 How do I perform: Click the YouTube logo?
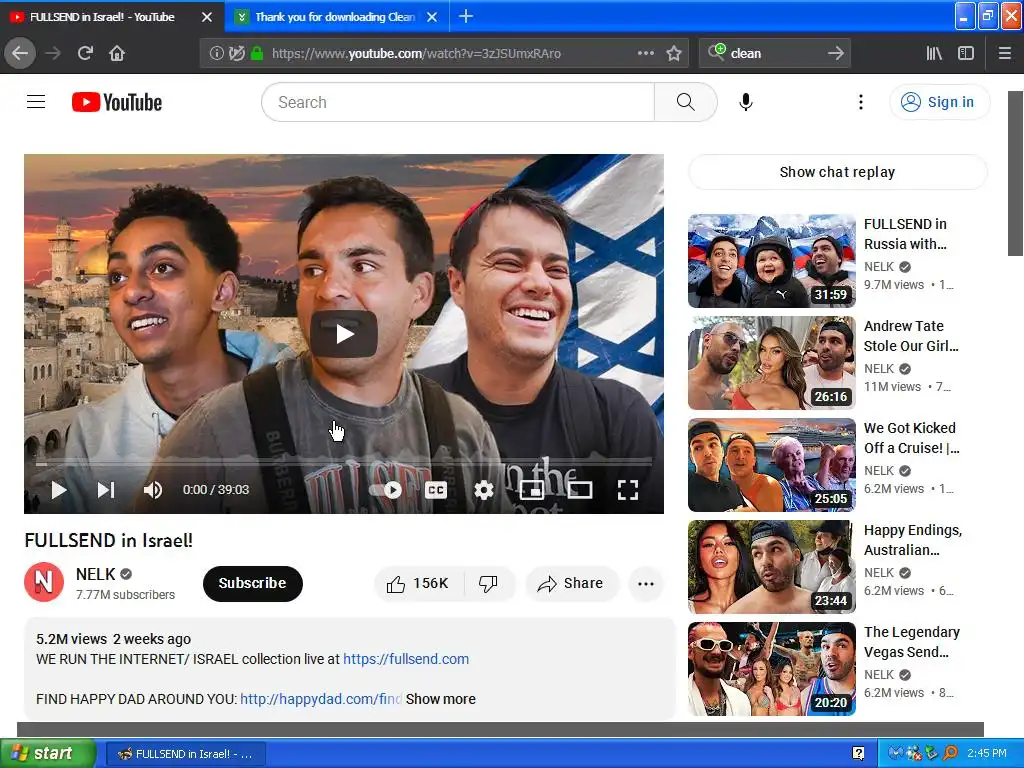point(117,102)
